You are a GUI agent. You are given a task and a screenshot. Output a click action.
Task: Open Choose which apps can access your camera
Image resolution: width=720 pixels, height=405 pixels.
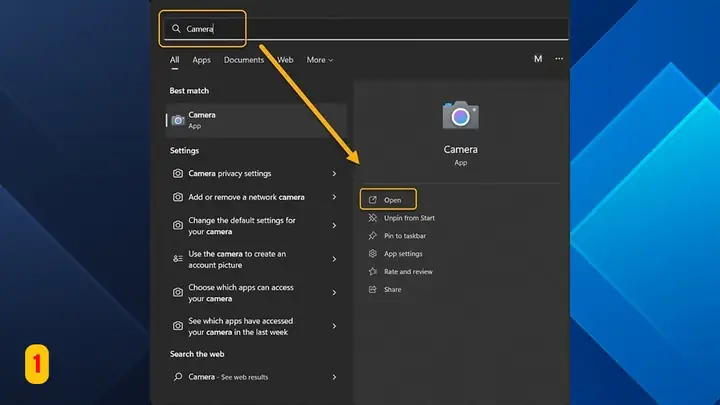(x=256, y=292)
